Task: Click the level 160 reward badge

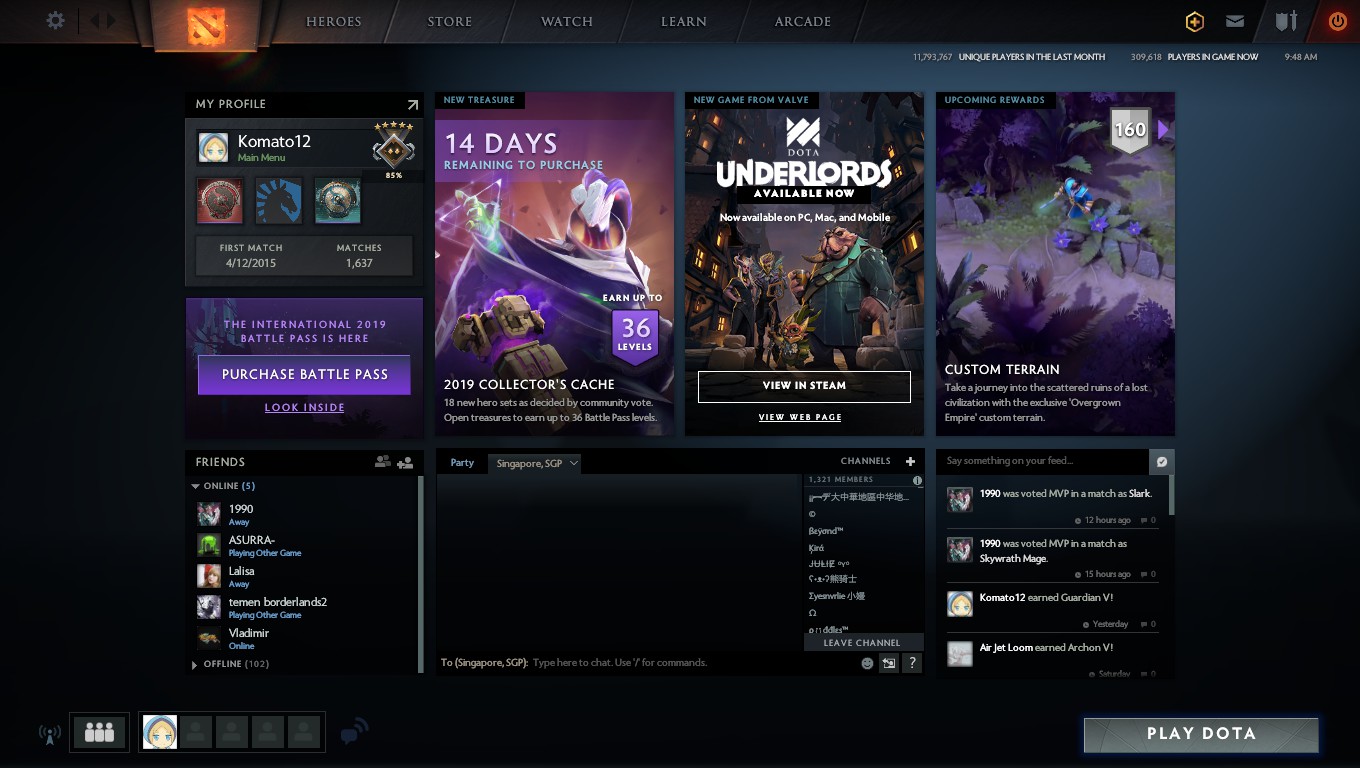Action: 1129,131
